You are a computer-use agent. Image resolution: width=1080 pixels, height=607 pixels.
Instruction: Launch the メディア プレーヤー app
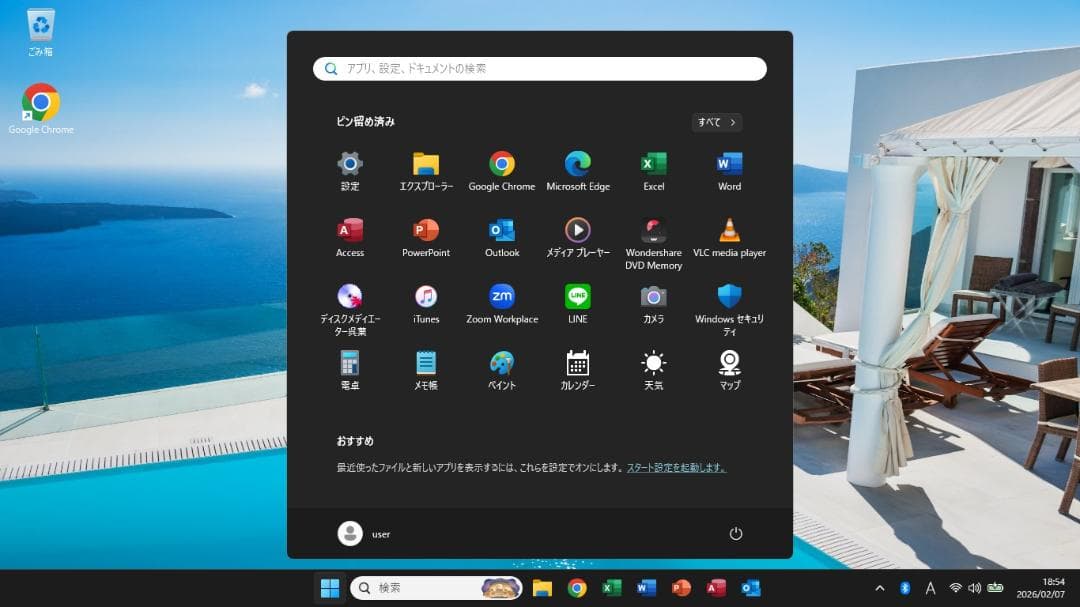578,232
